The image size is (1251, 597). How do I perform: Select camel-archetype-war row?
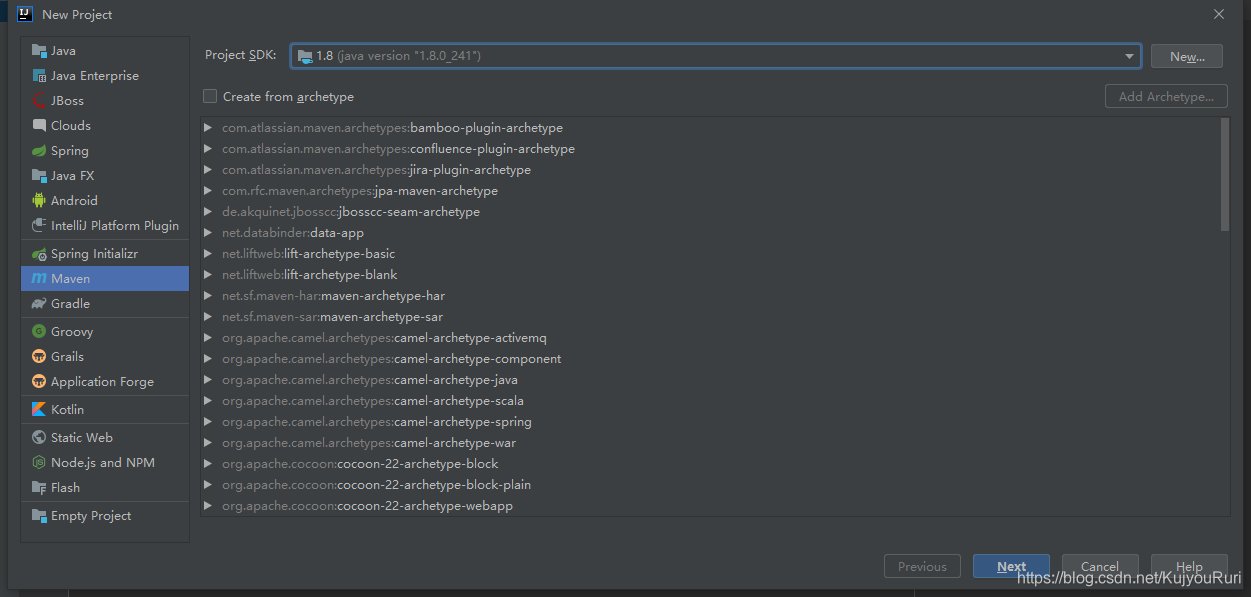point(710,443)
